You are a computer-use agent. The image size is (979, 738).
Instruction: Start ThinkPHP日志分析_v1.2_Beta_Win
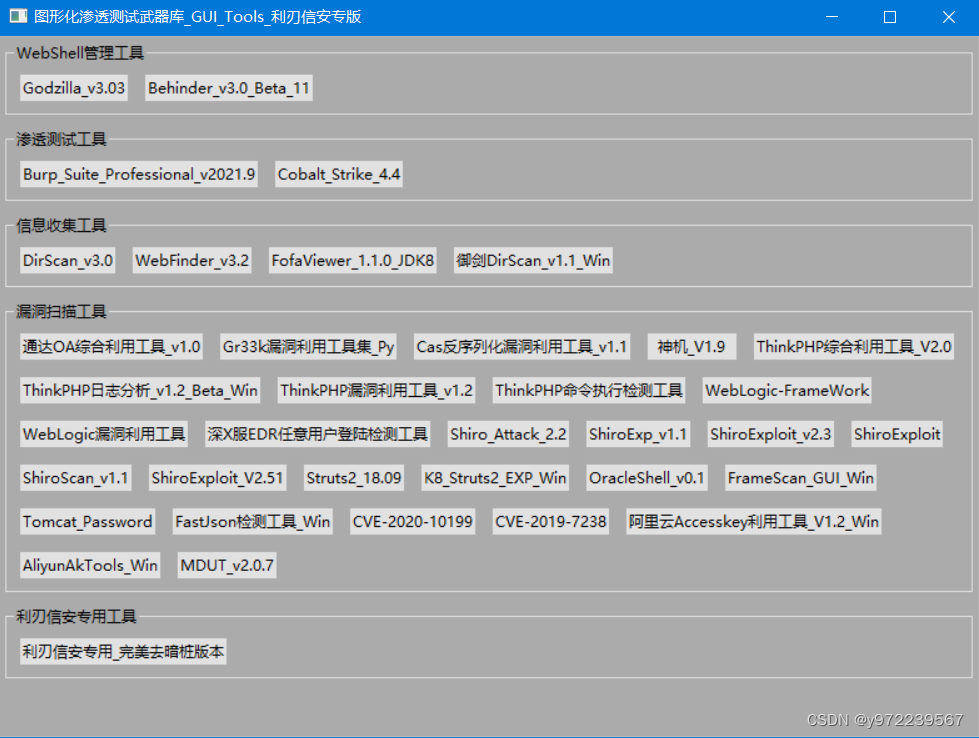pyautogui.click(x=140, y=390)
